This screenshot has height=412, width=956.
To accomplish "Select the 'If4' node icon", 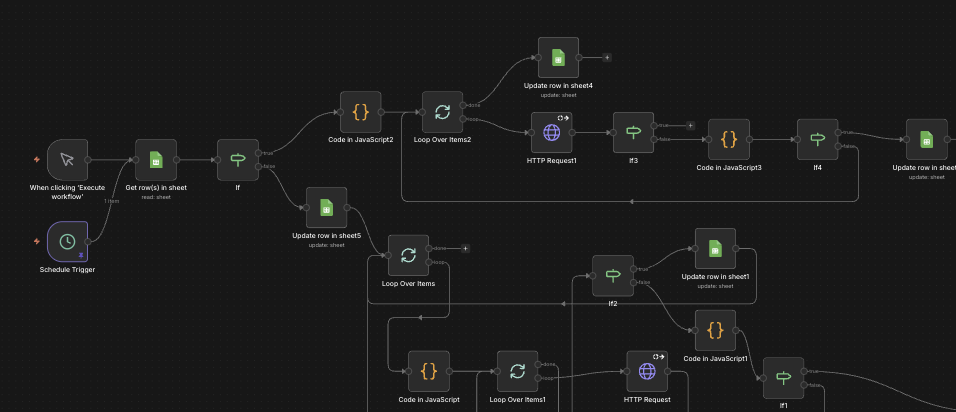I will (818, 140).
